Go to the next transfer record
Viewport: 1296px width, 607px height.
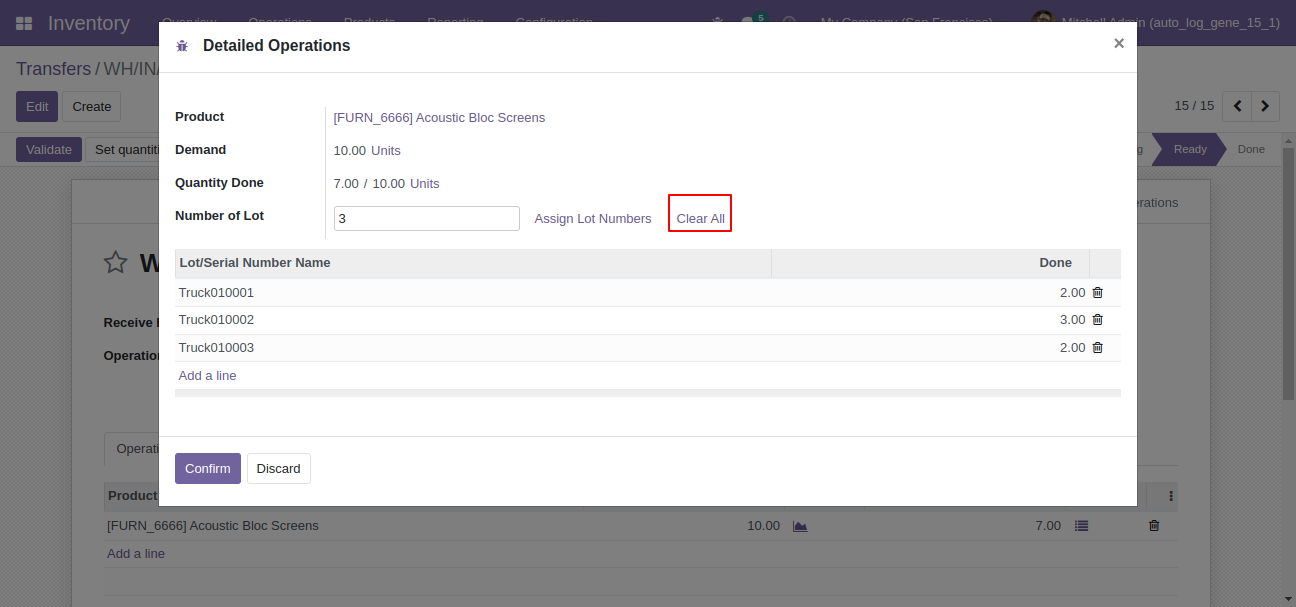click(x=1266, y=106)
